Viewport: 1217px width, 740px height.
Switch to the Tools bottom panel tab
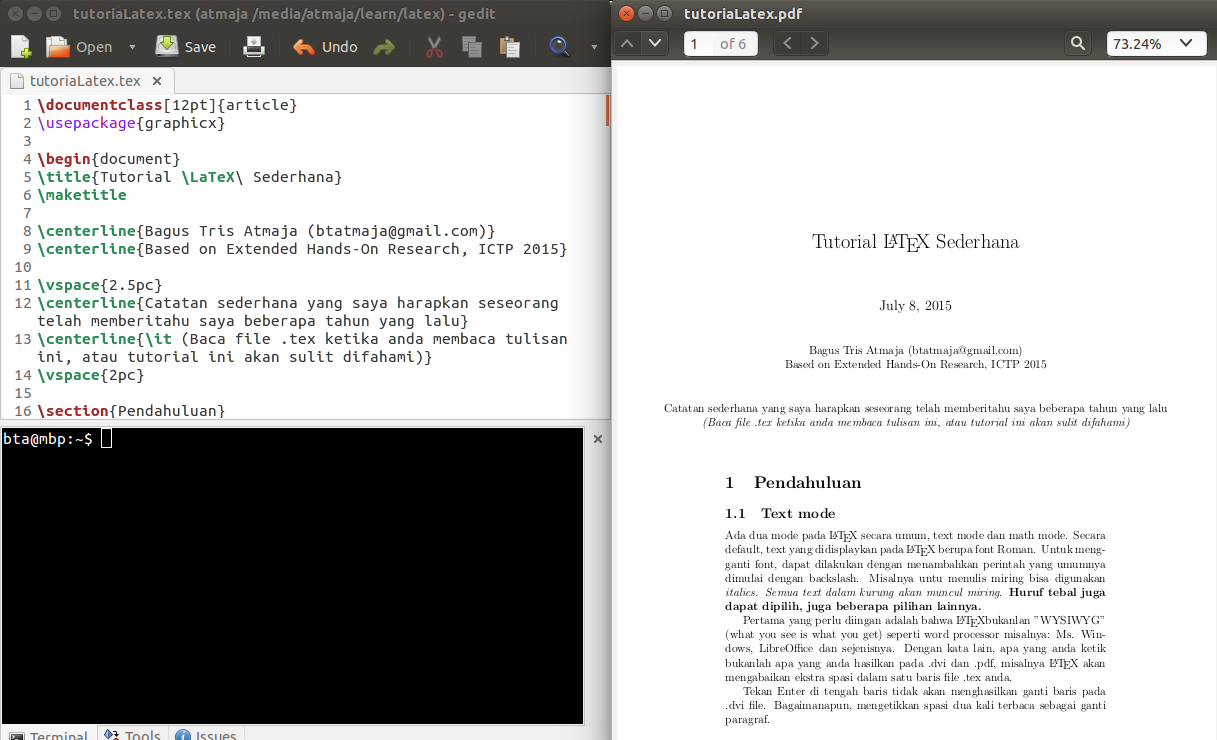132,735
